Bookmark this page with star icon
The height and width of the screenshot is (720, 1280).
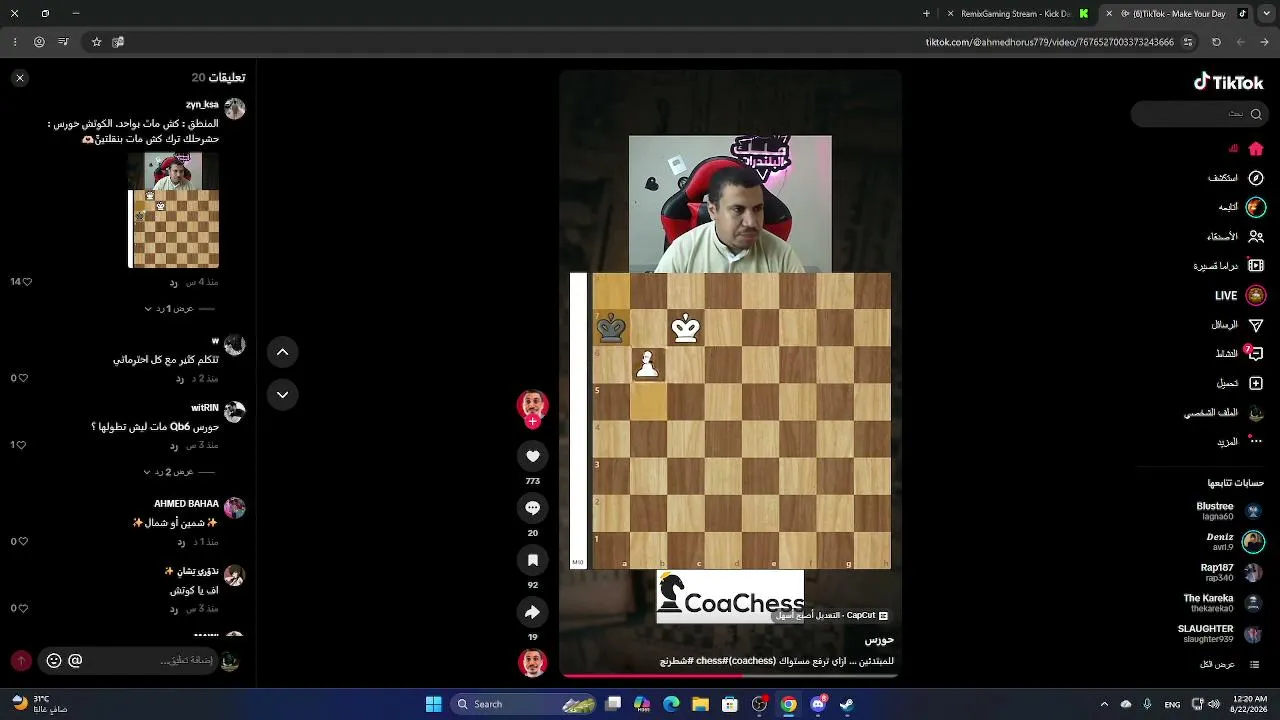pyautogui.click(x=96, y=42)
